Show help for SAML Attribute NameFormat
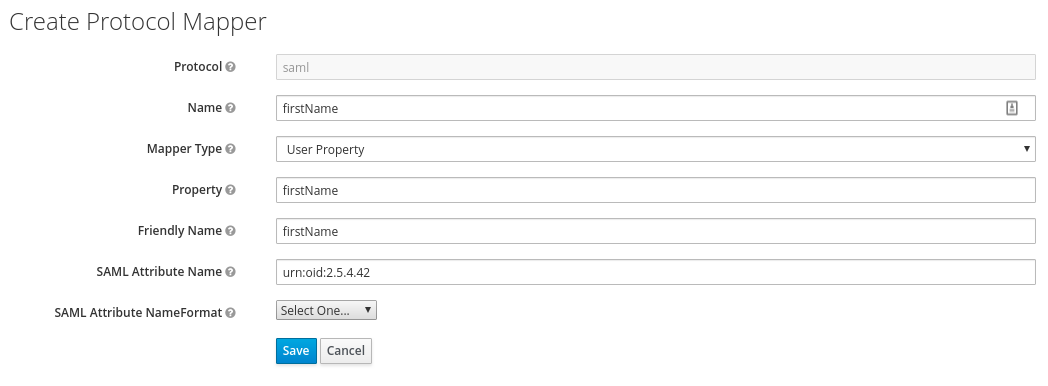The width and height of the screenshot is (1048, 386). point(231,312)
